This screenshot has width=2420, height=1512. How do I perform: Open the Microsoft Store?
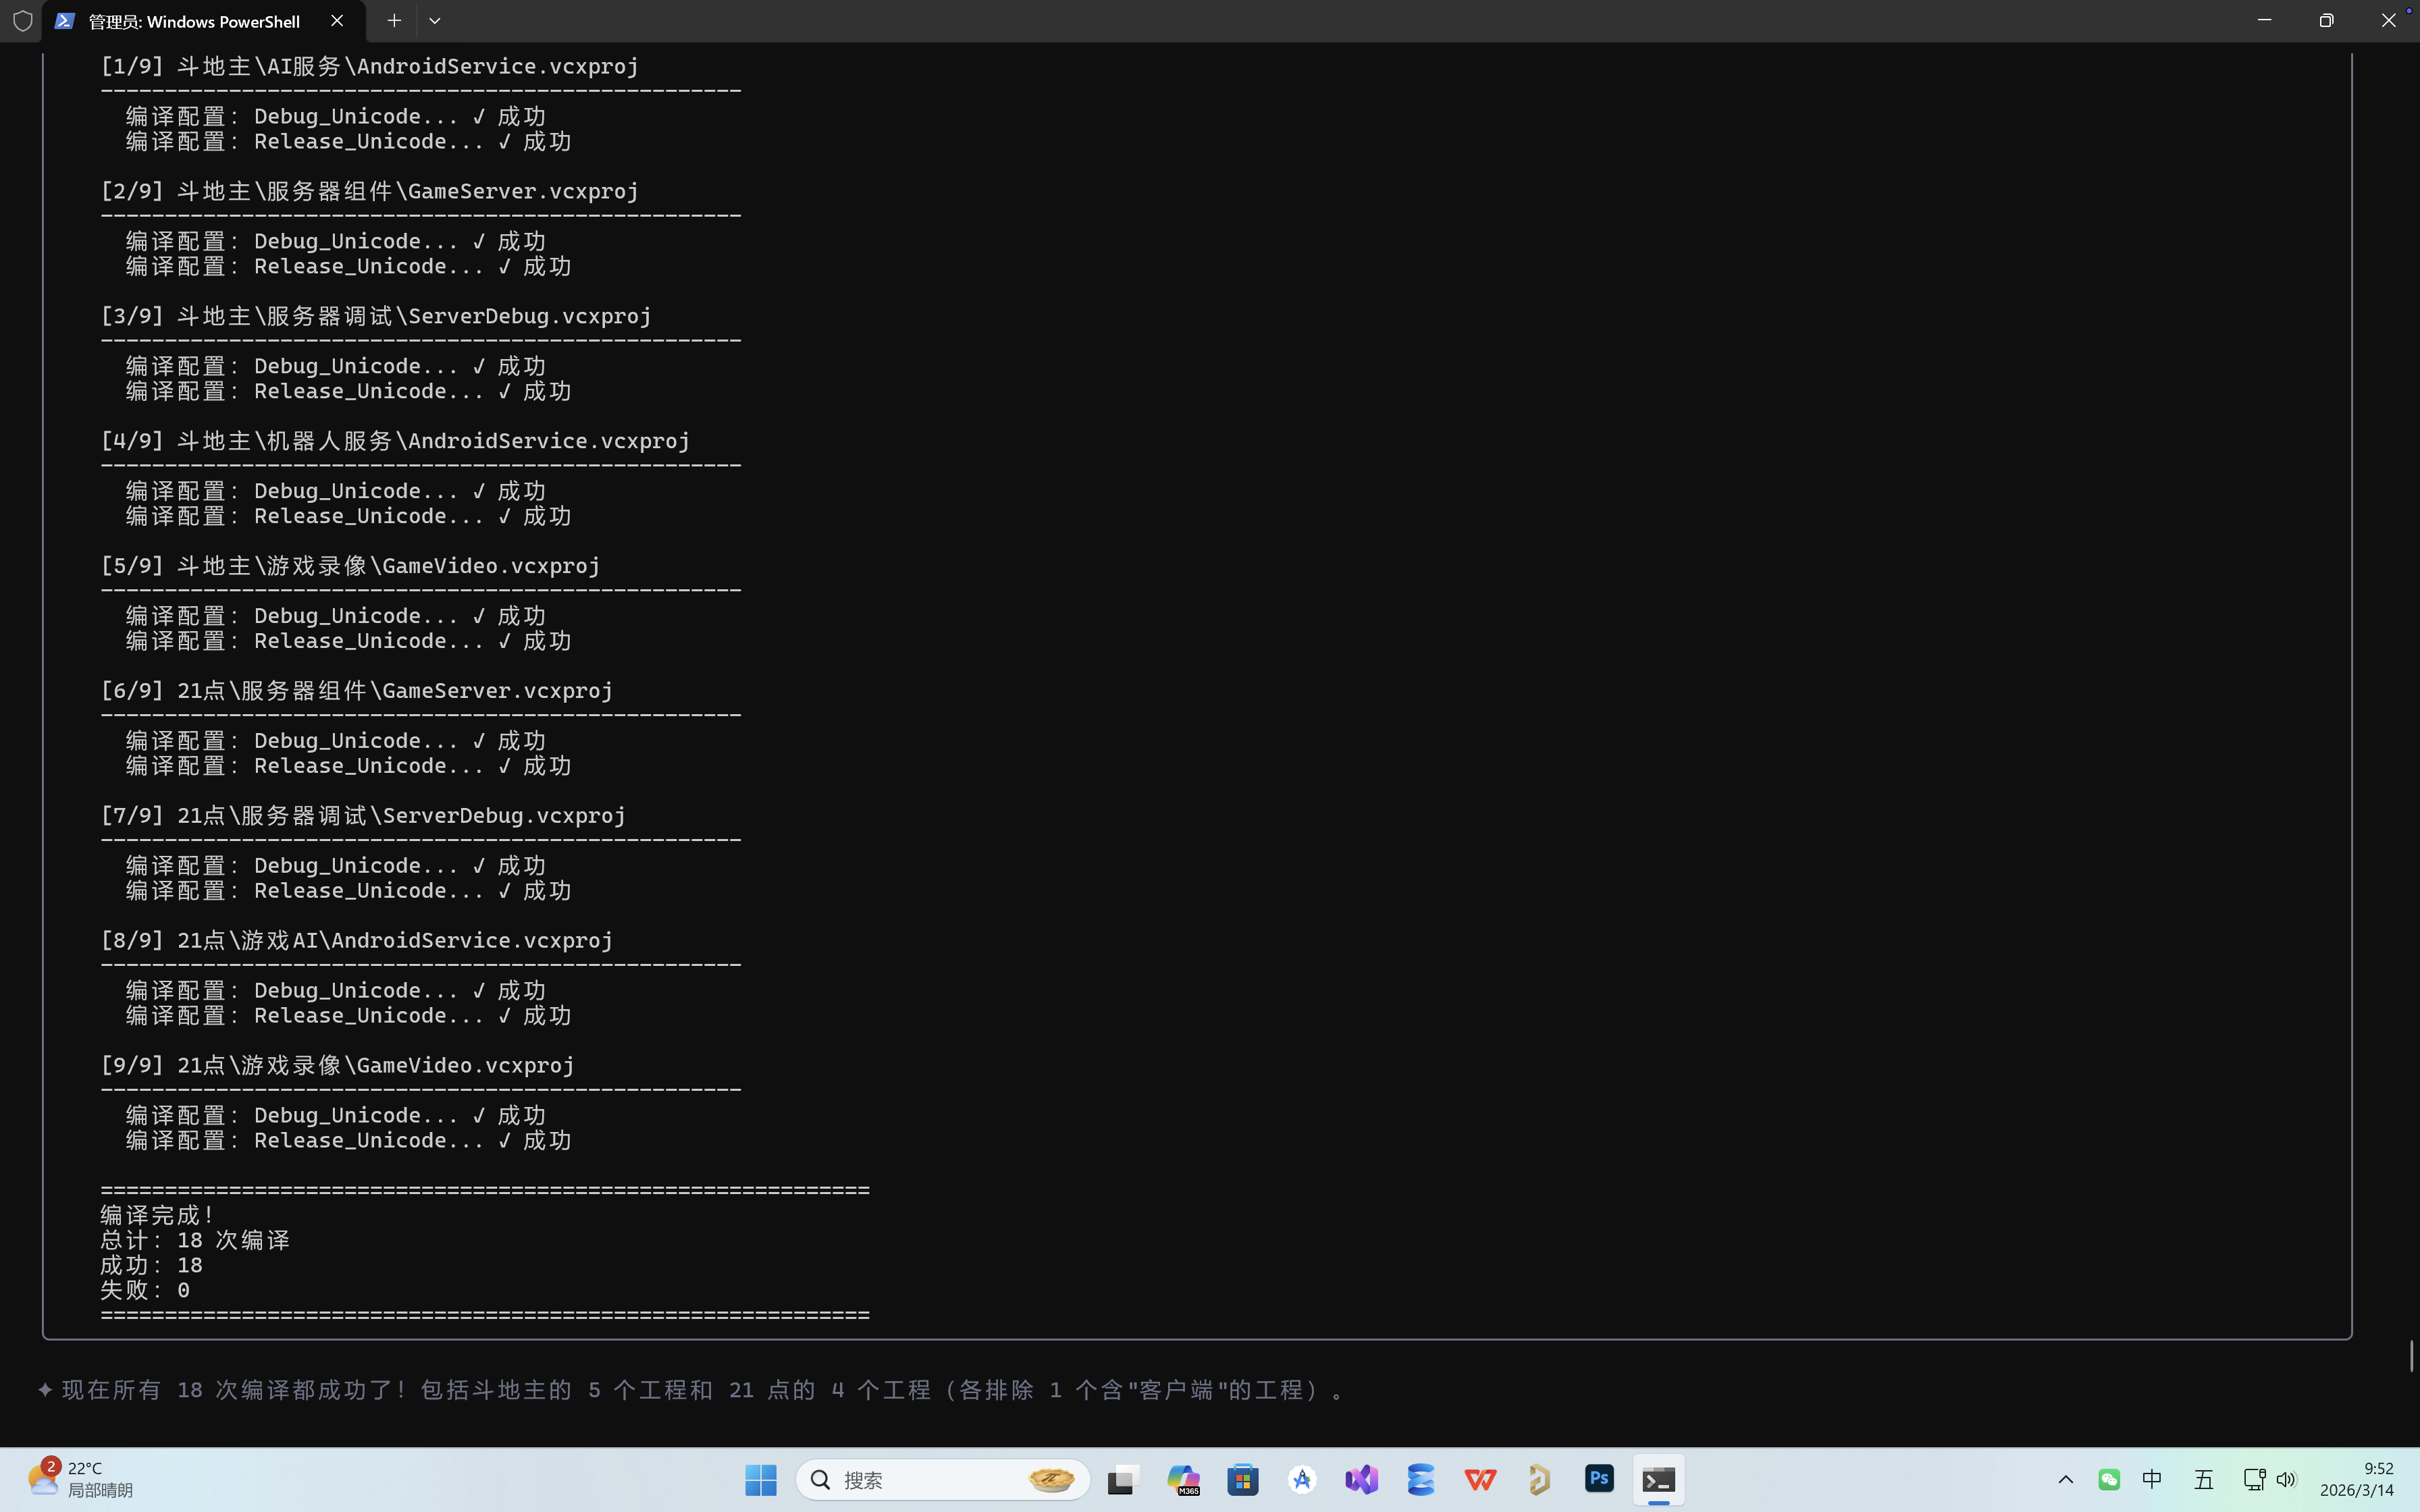[1243, 1479]
